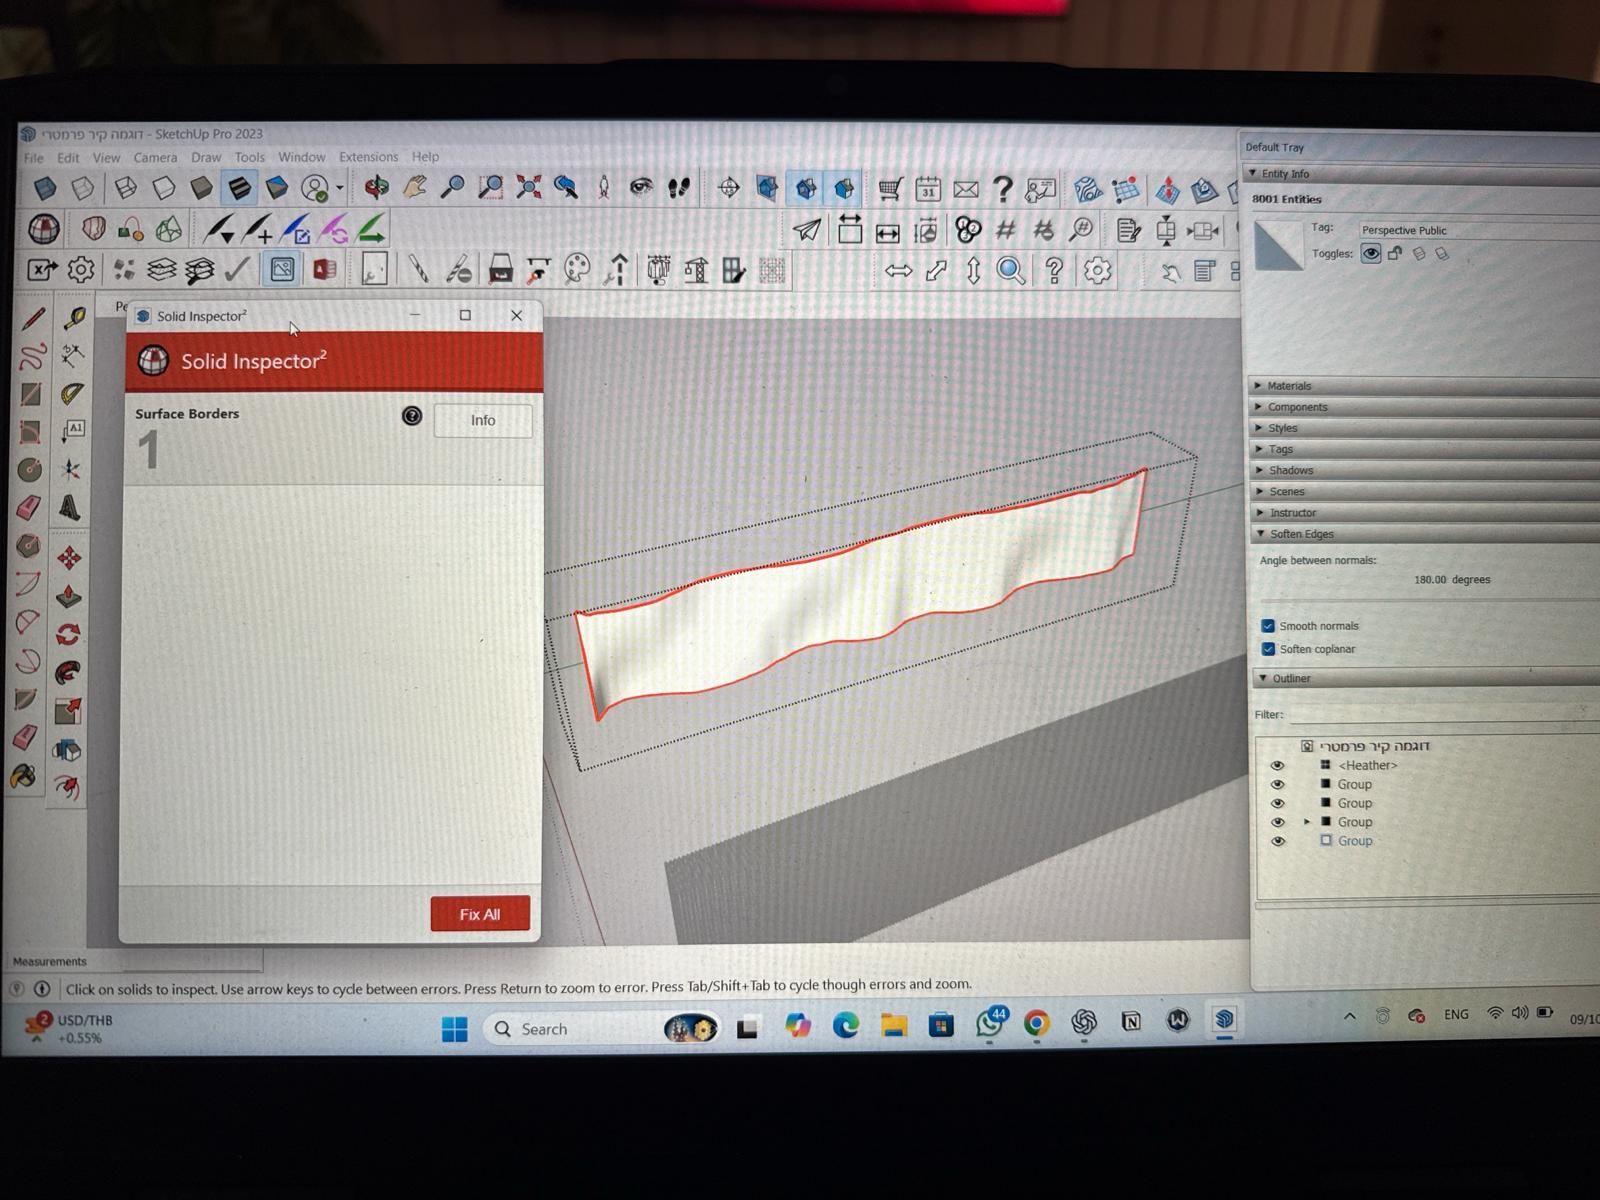Expand the Shadows panel
1600x1200 pixels.
1290,470
